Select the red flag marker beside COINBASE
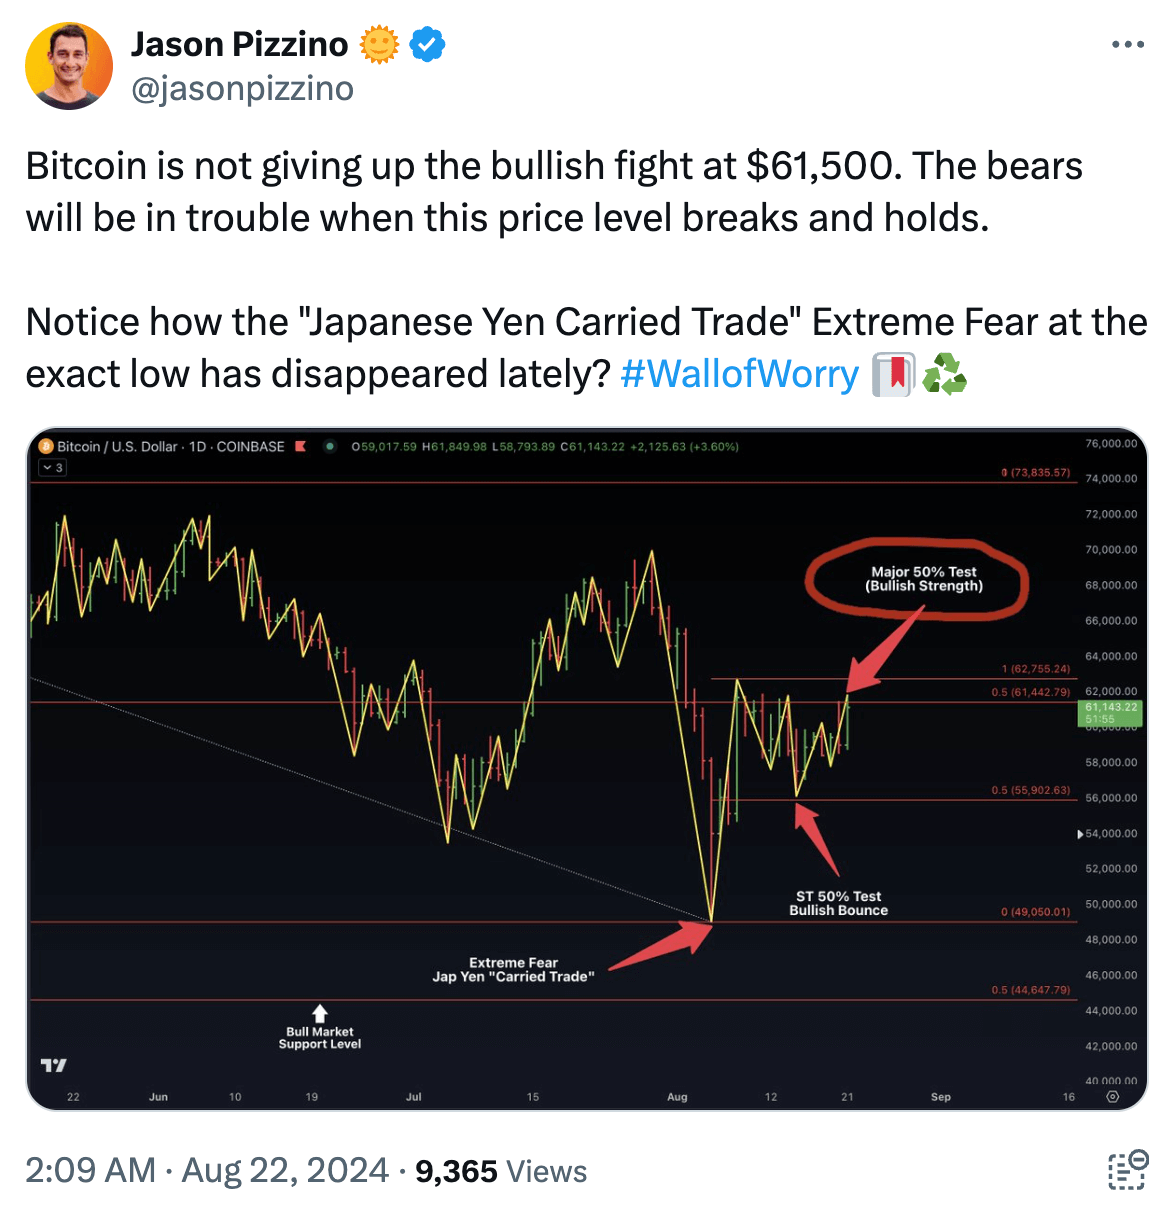The width and height of the screenshot is (1176, 1210). tap(301, 447)
